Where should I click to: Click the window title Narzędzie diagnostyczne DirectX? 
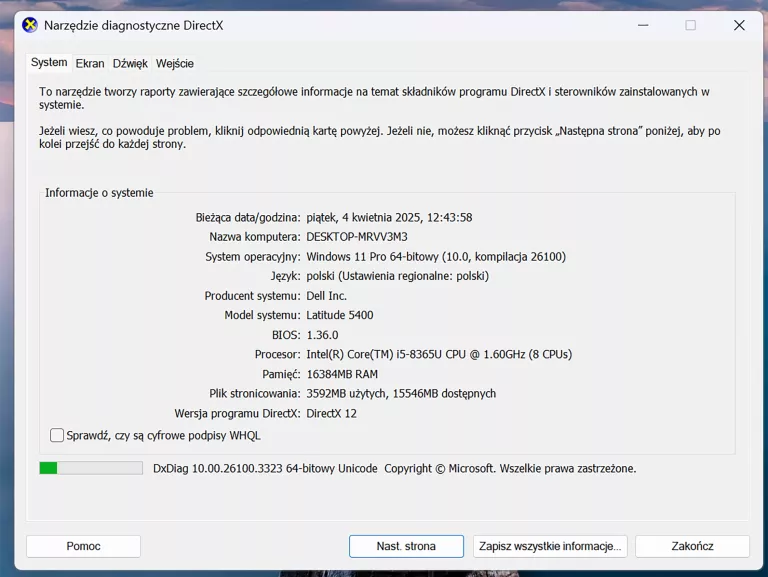(133, 25)
